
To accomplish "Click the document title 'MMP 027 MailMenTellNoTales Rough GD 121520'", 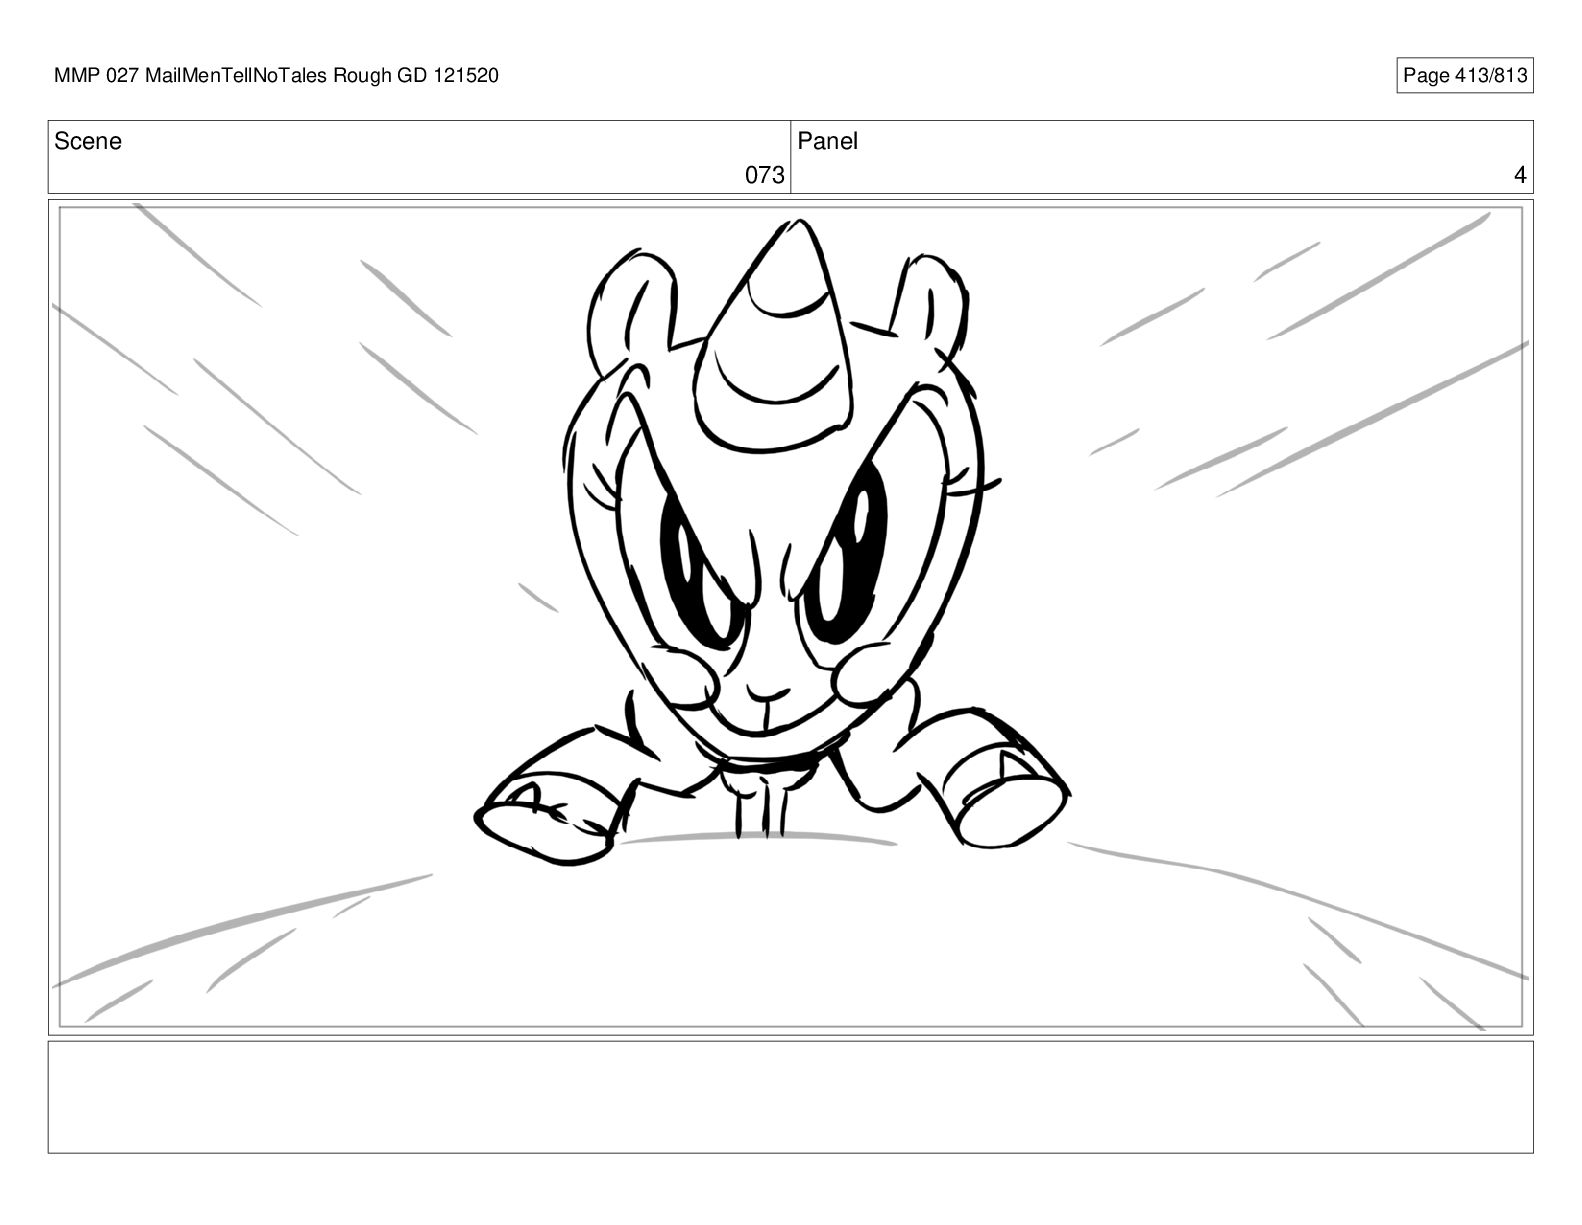I will tap(276, 76).
